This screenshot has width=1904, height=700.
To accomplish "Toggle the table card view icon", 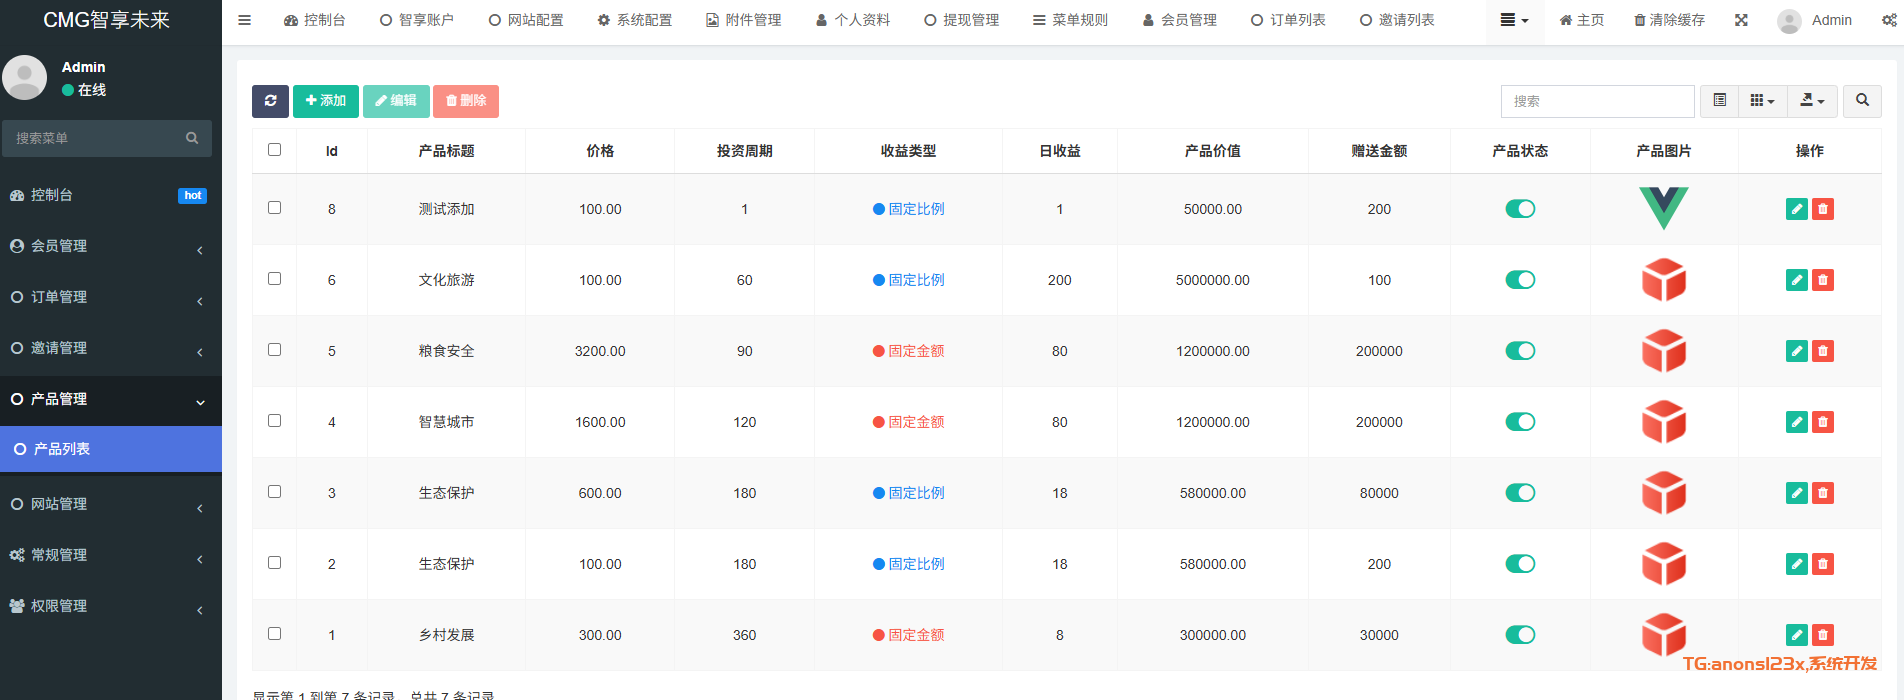I will point(1719,101).
